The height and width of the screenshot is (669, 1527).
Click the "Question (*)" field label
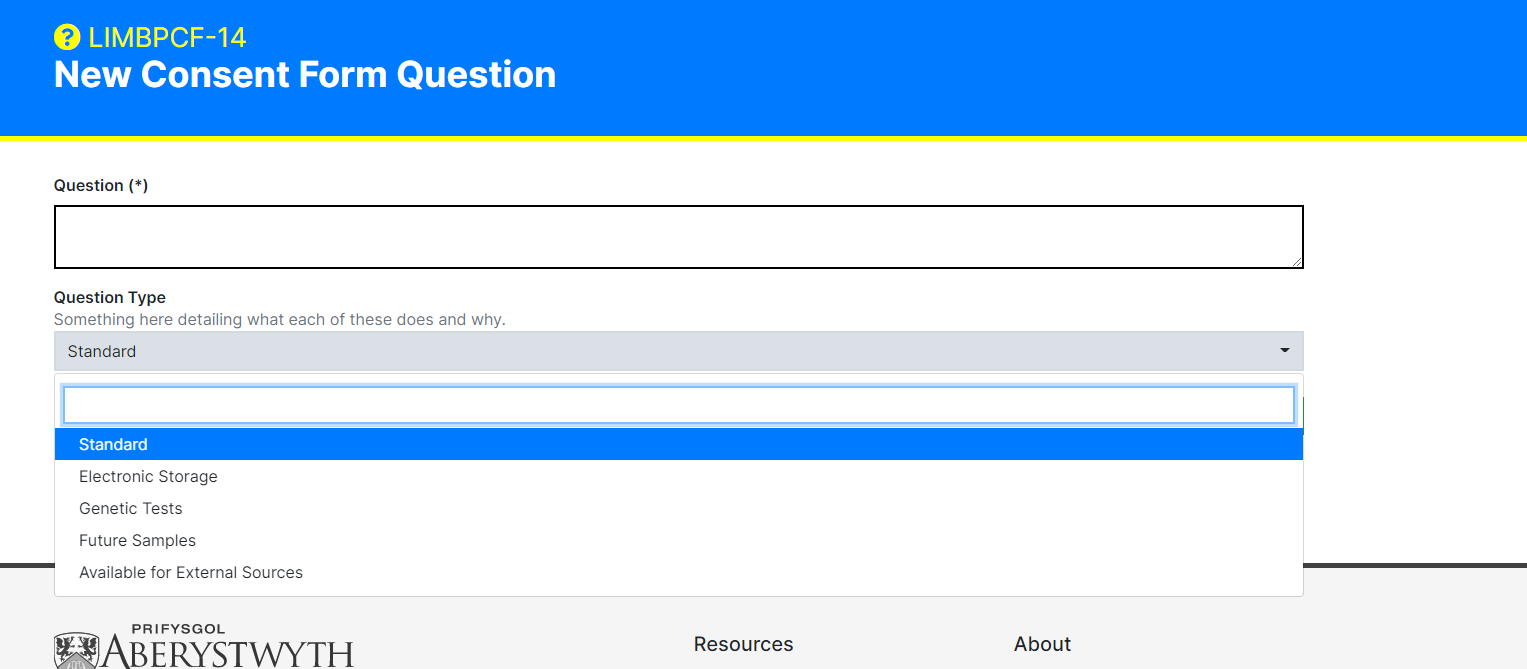coord(101,185)
